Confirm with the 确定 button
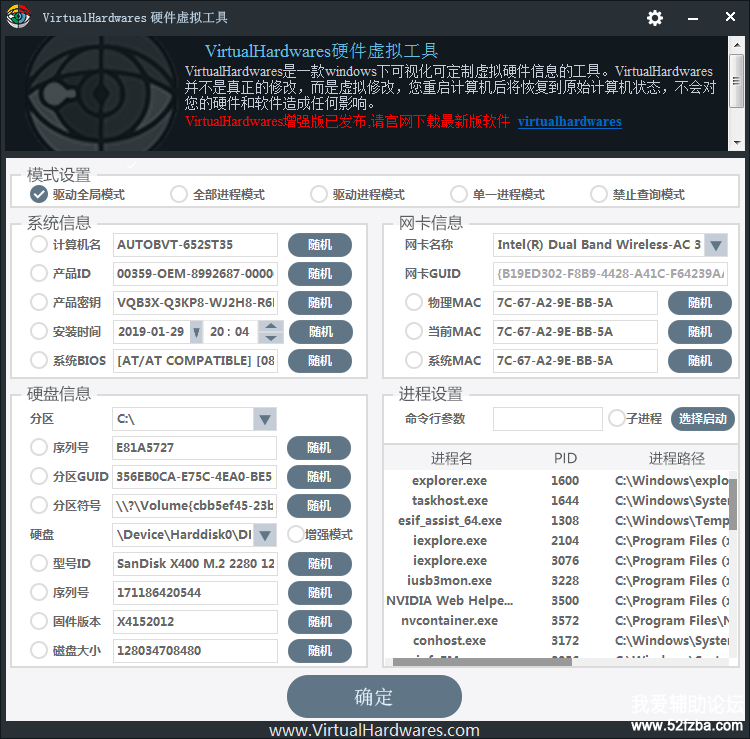 (374, 696)
